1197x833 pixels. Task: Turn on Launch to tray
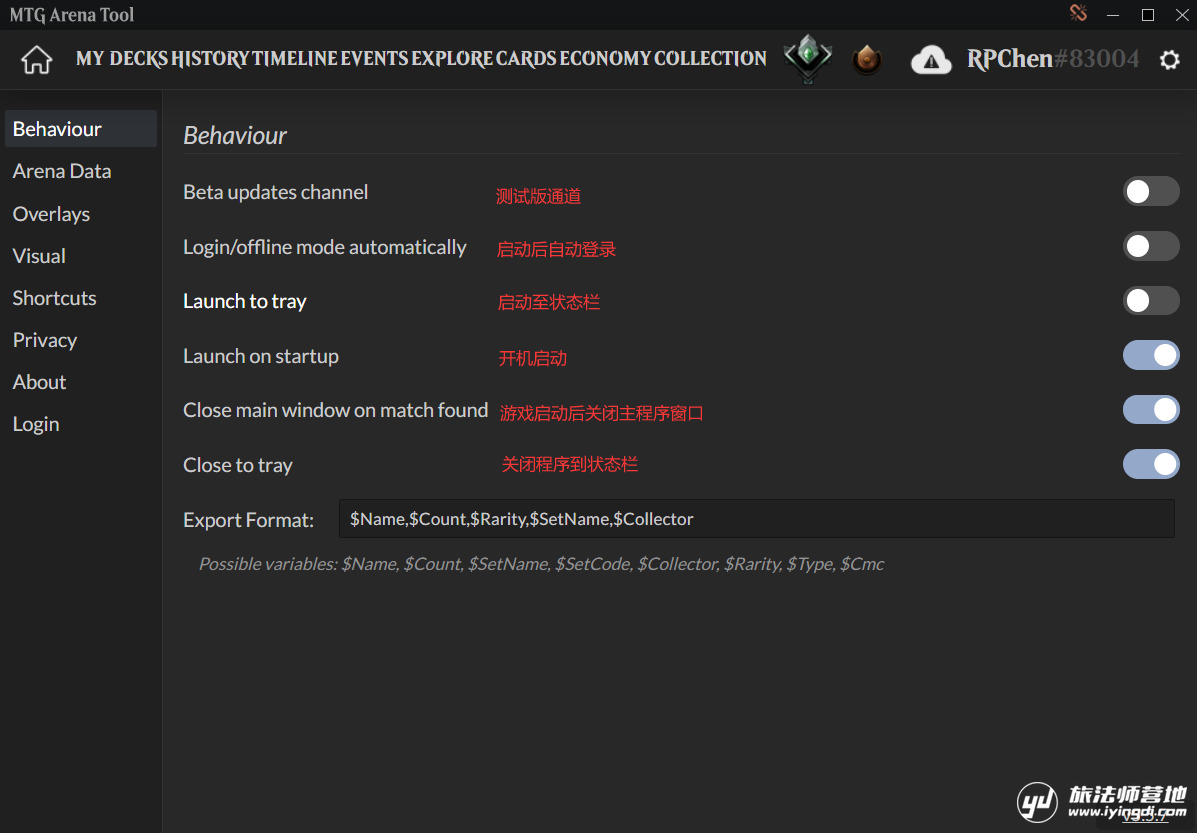pyautogui.click(x=1150, y=300)
